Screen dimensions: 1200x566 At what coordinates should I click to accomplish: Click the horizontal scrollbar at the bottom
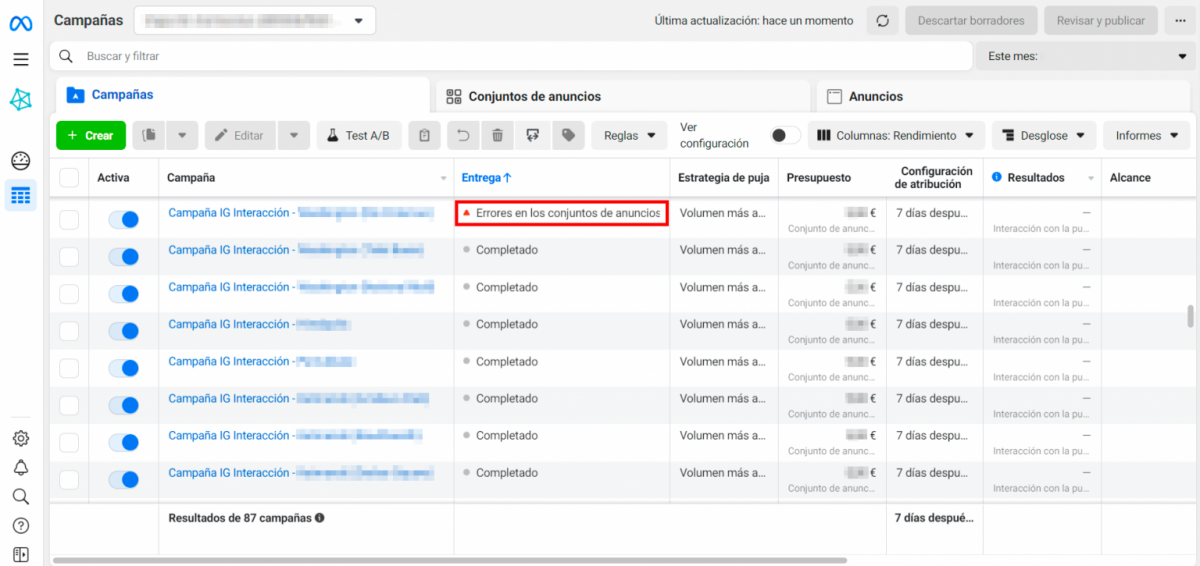(450, 560)
